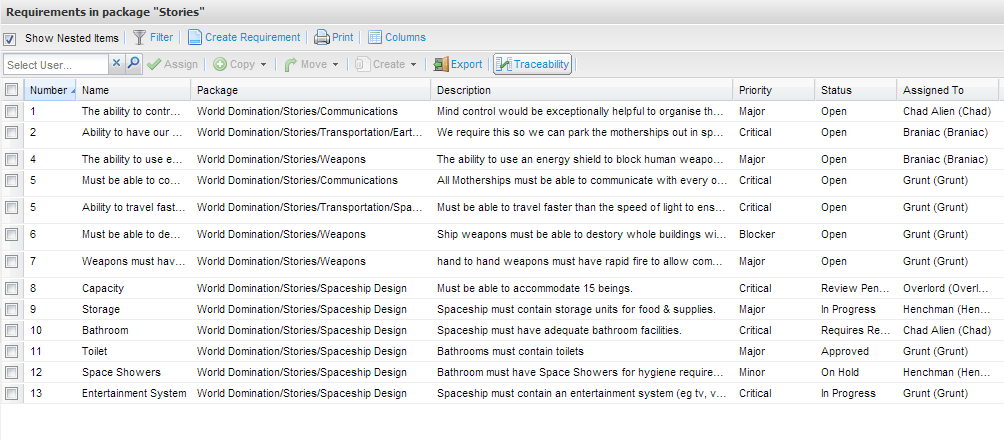Click the Assign button
Screen dimensions: 1004x440
(x=172, y=64)
